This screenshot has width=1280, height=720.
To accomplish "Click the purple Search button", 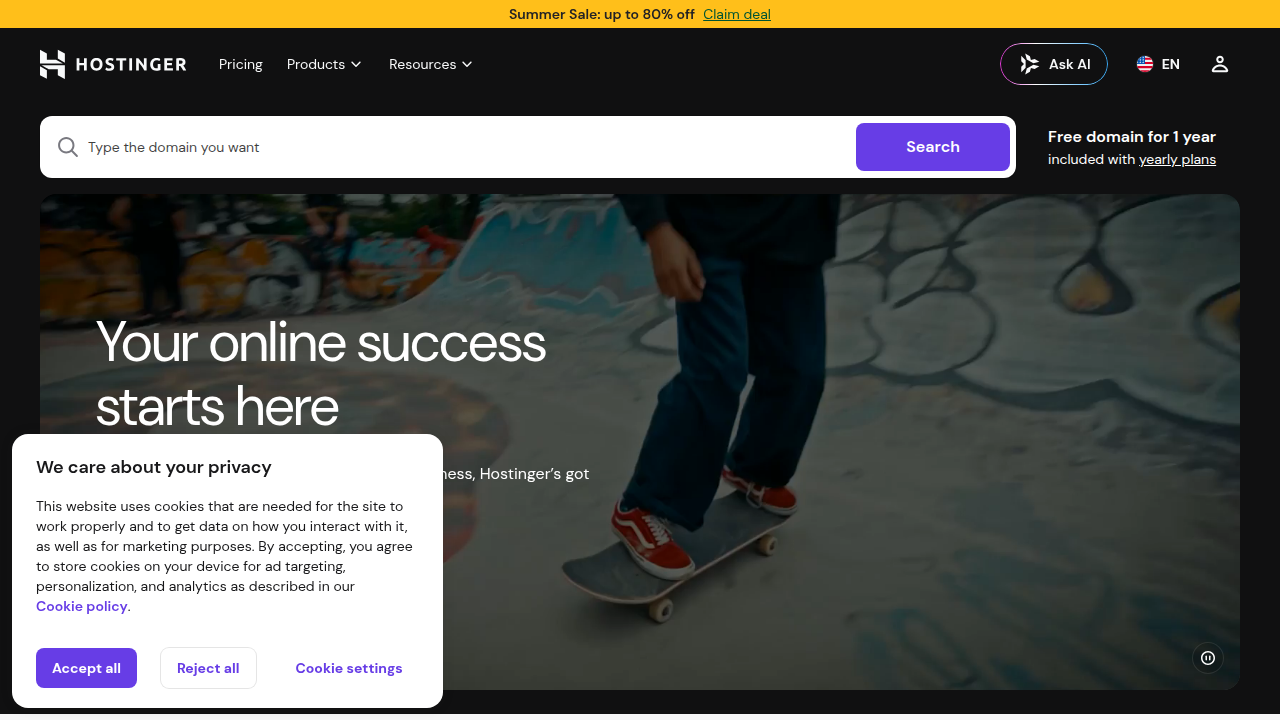I will click(x=933, y=147).
